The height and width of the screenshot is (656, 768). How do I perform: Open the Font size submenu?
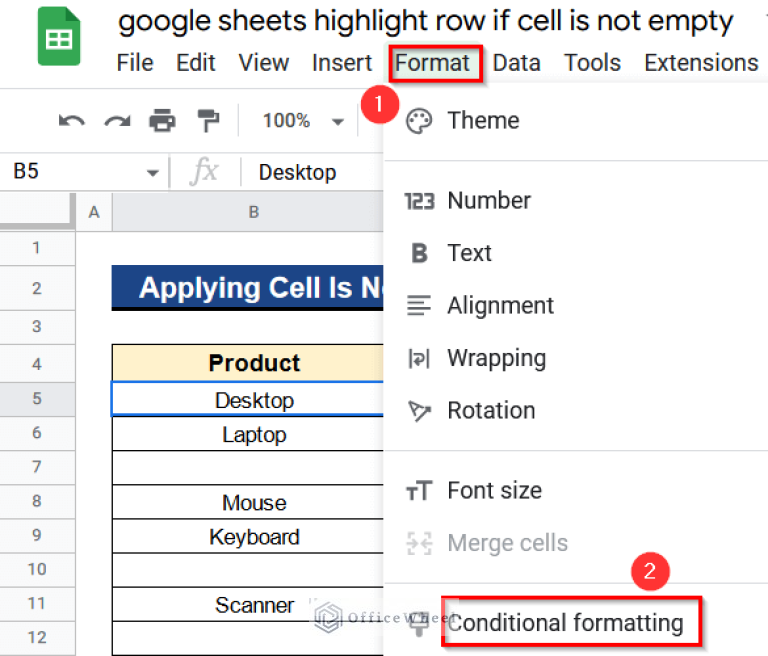pos(494,491)
